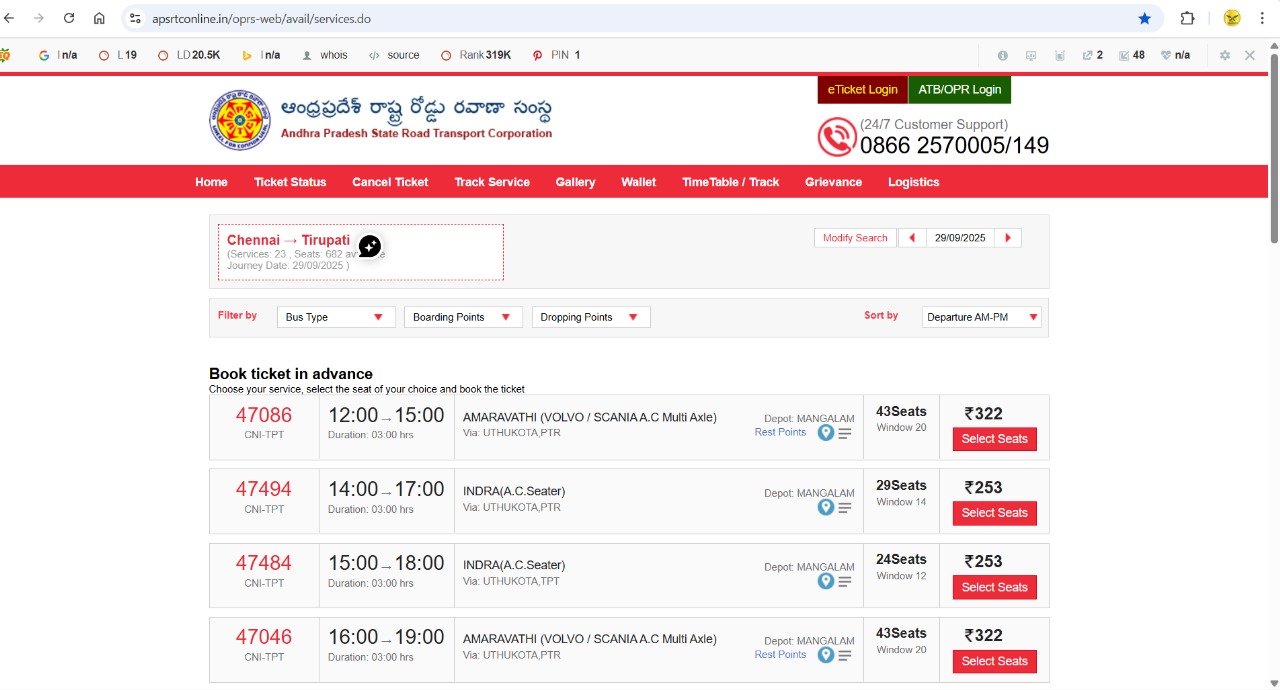Open the TimeTable / Track menu
This screenshot has width=1280, height=690.
pos(729,181)
